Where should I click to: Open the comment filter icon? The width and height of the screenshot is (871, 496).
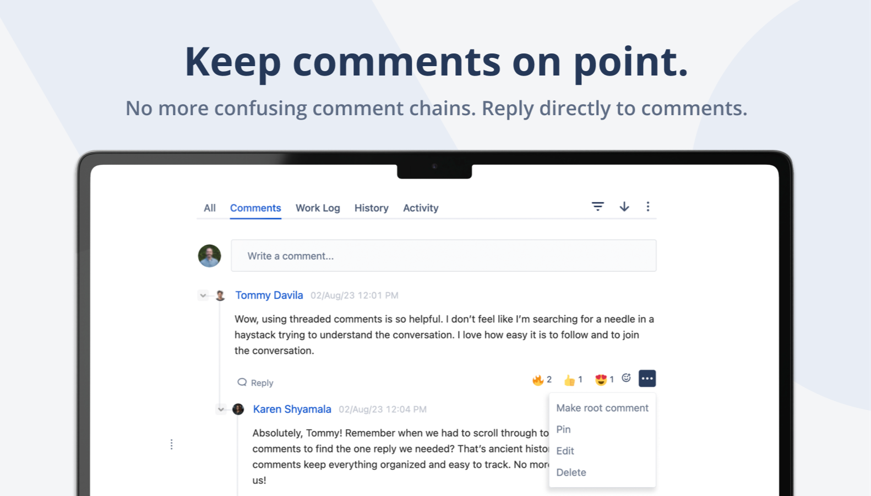coord(598,207)
